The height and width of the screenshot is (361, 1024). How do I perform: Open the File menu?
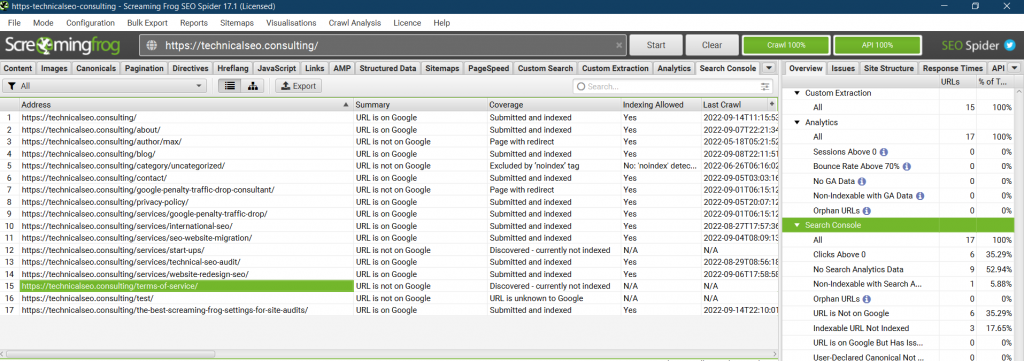coord(14,23)
